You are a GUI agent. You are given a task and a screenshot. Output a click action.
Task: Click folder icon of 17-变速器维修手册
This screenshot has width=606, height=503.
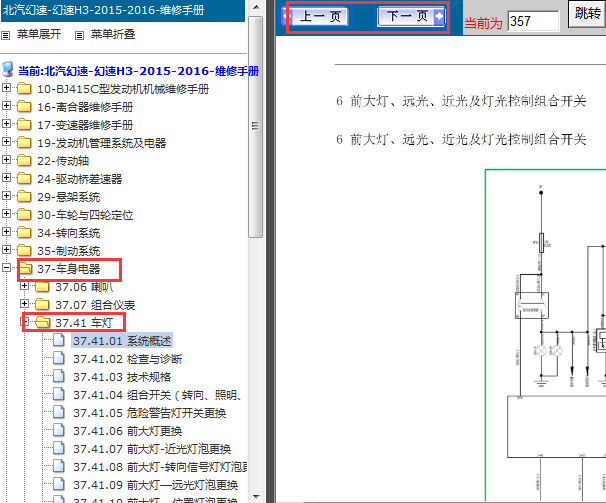(x=24, y=125)
